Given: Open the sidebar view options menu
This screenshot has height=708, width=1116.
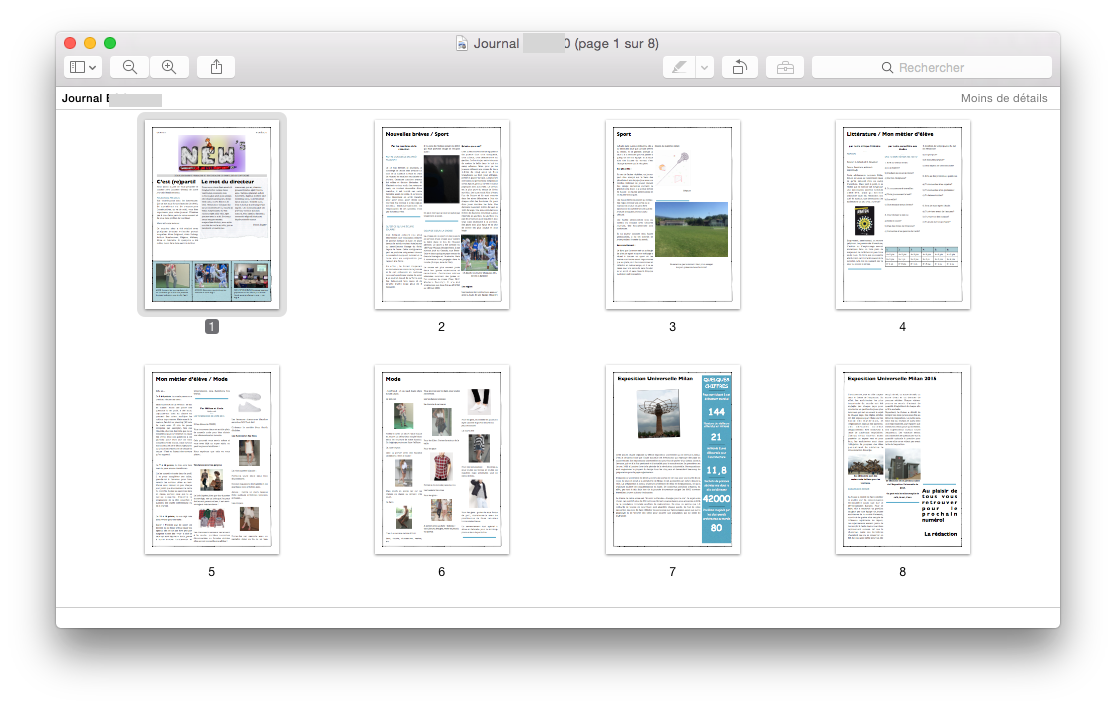Looking at the screenshot, I should pyautogui.click(x=83, y=67).
